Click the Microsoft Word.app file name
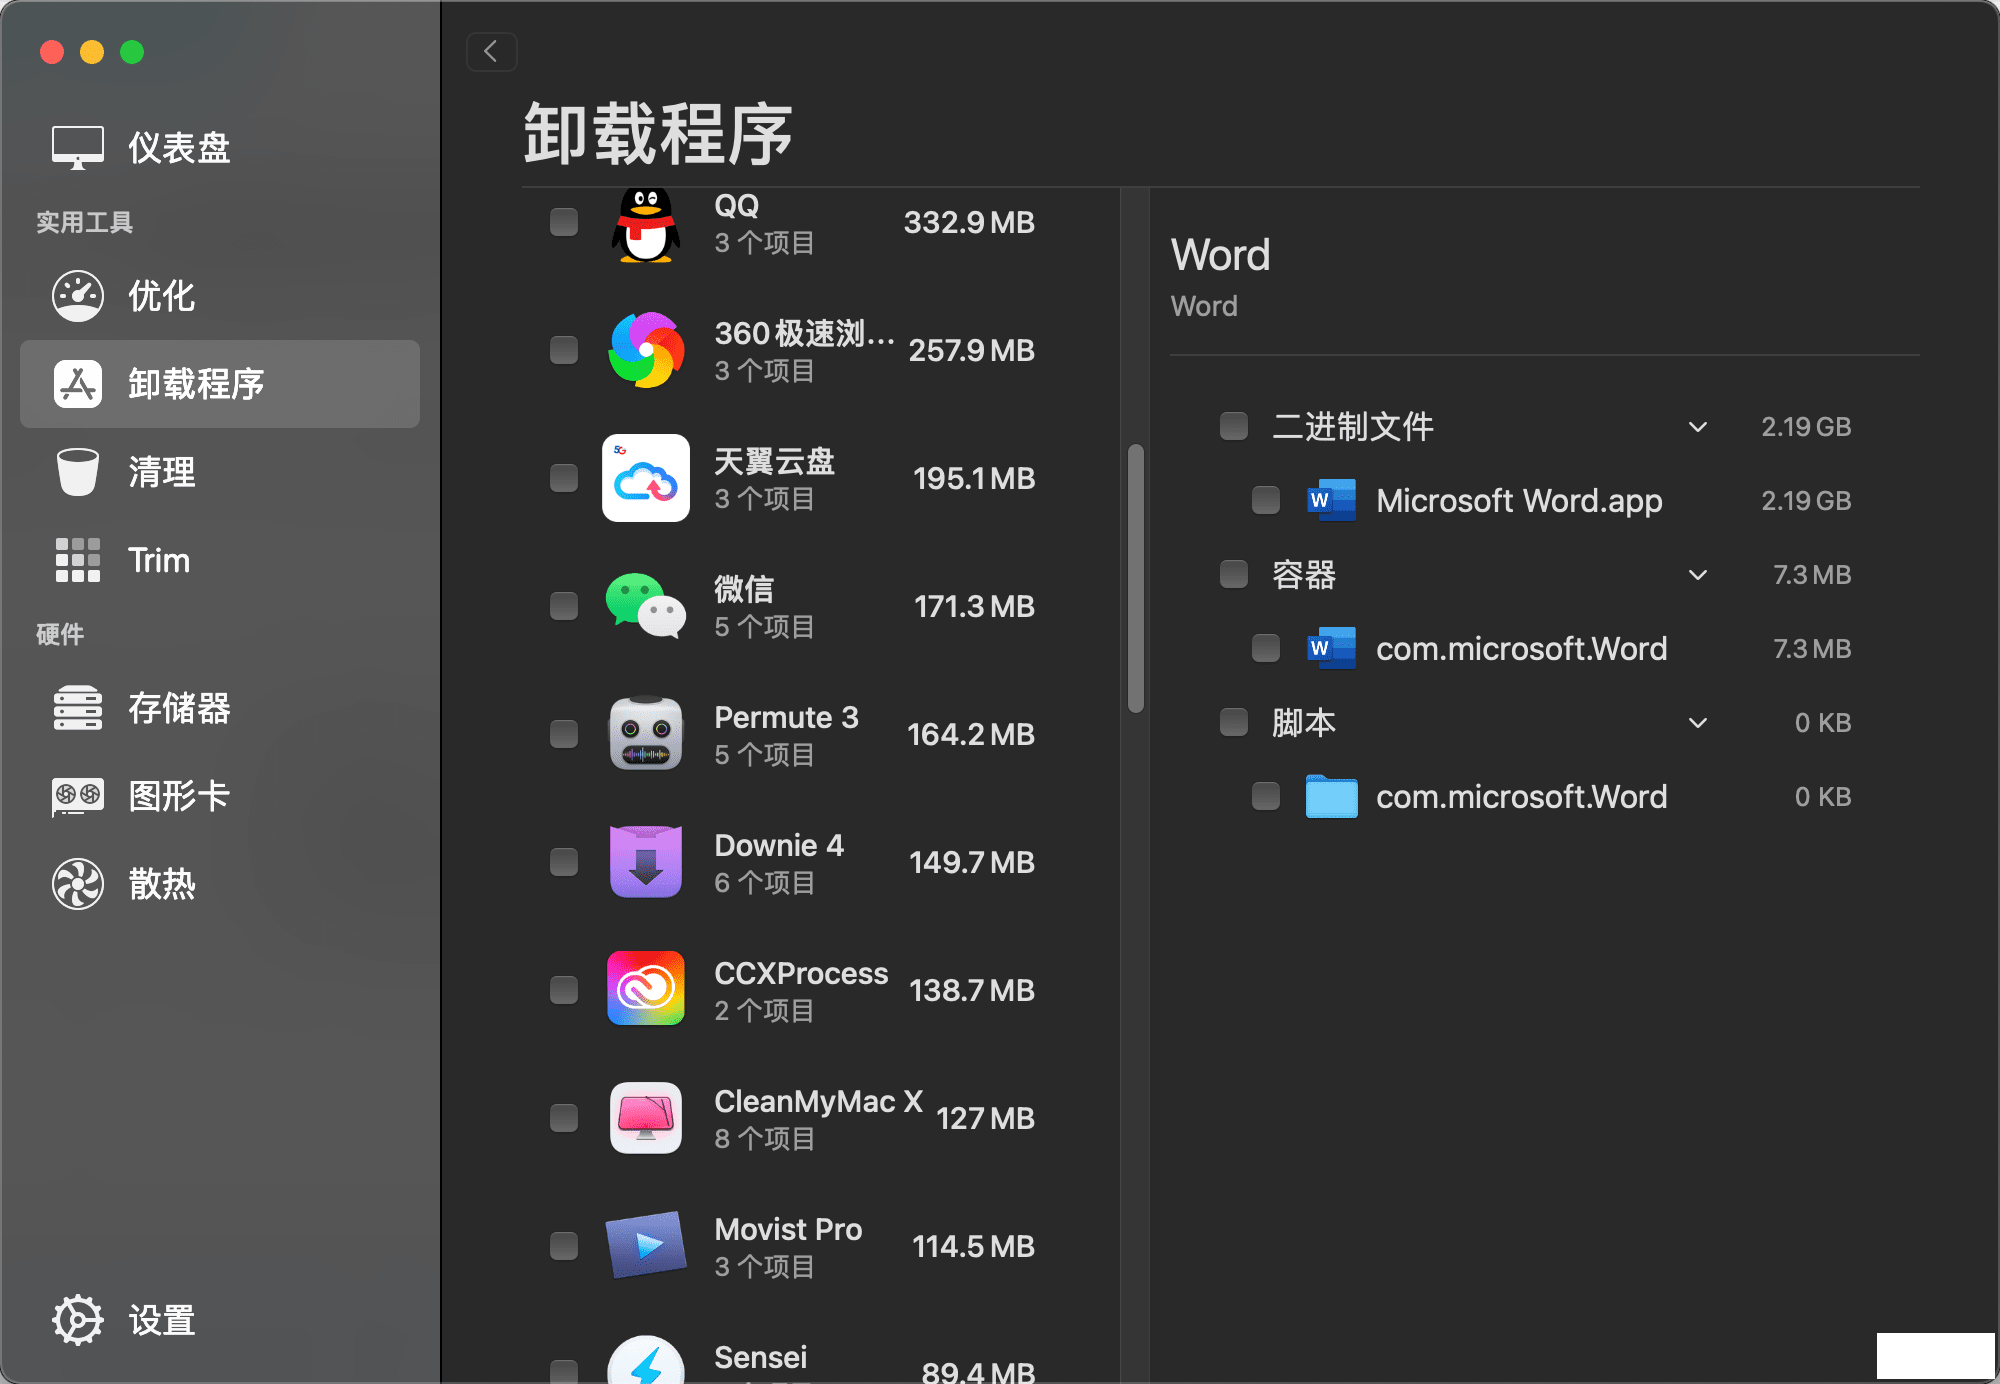 pos(1519,500)
